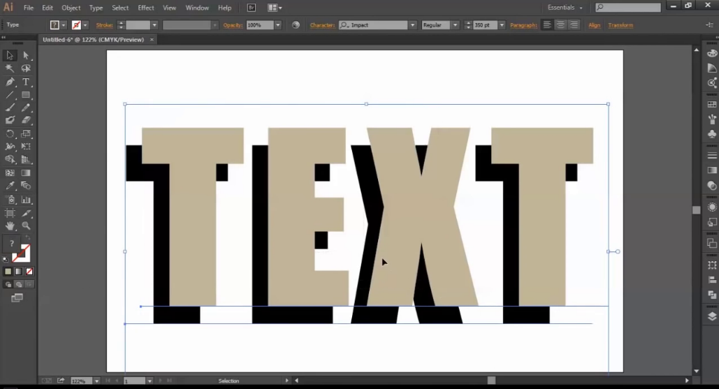Select the Rectangle tool
Screen dimensions: 719x389
coord(26,95)
